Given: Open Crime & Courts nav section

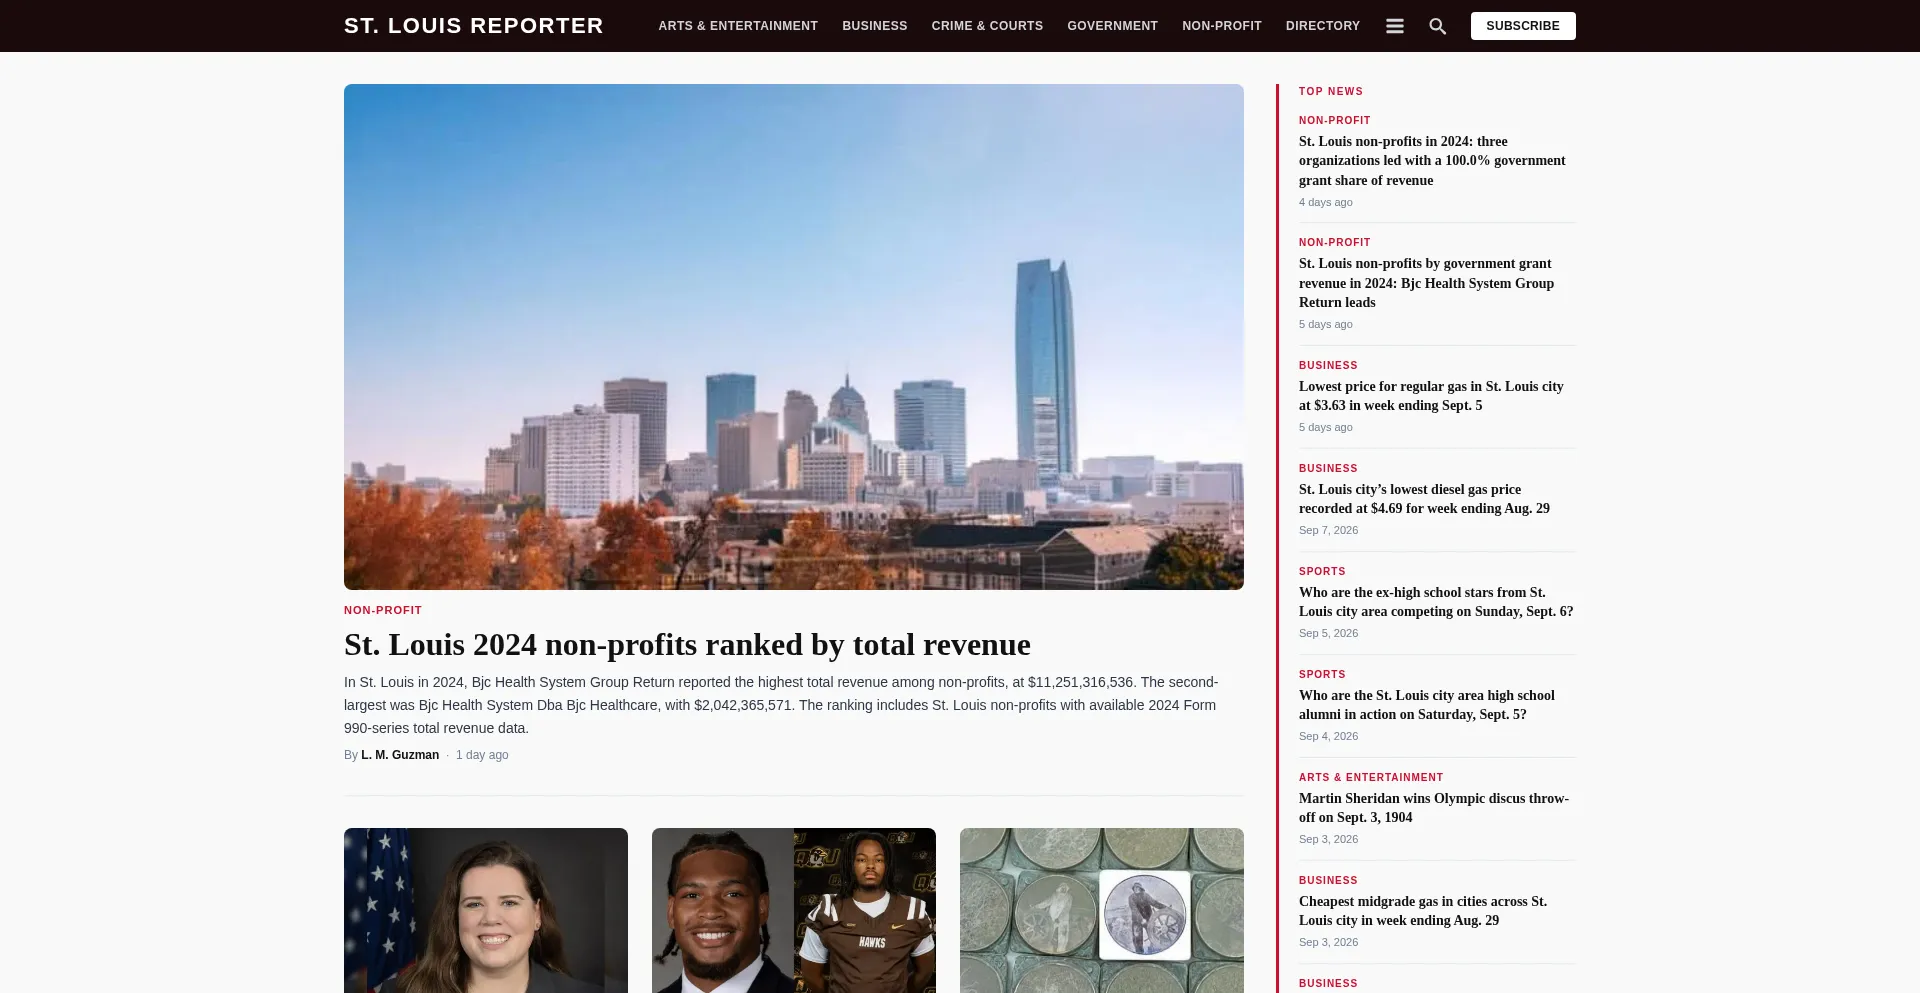Looking at the screenshot, I should (x=987, y=26).
